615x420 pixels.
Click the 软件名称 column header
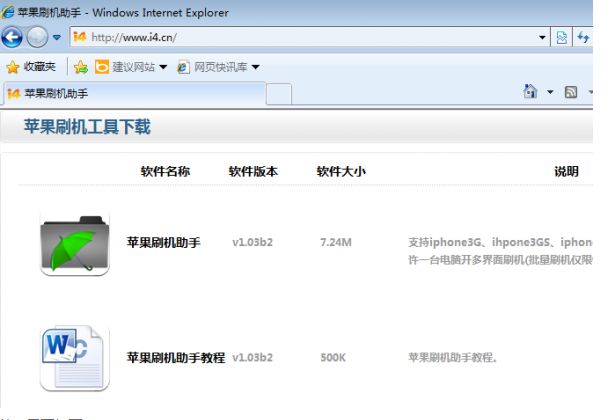pyautogui.click(x=165, y=171)
